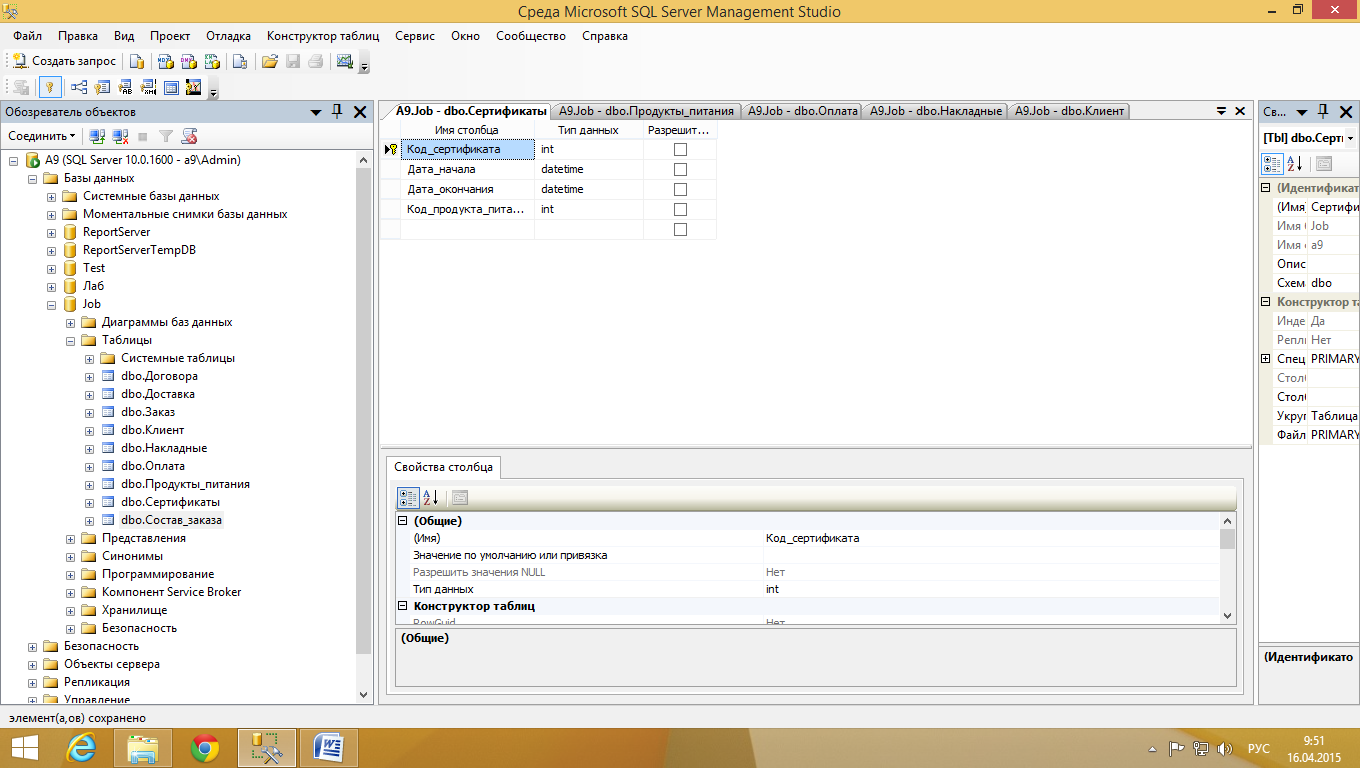Viewport: 1360px width, 768px height.
Task: Click the datetime type cell for Дата_начала
Action: pos(587,169)
